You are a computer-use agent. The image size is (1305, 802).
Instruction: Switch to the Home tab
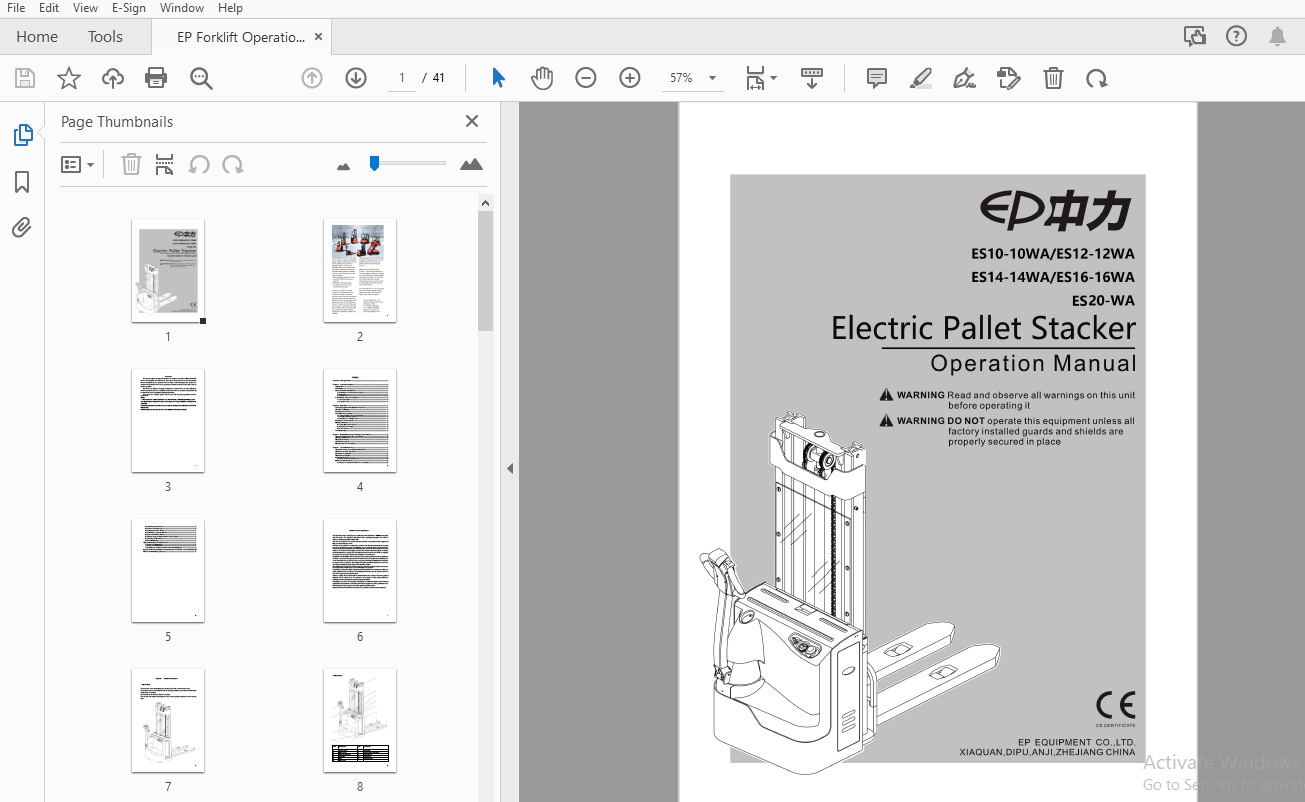pyautogui.click(x=37, y=37)
